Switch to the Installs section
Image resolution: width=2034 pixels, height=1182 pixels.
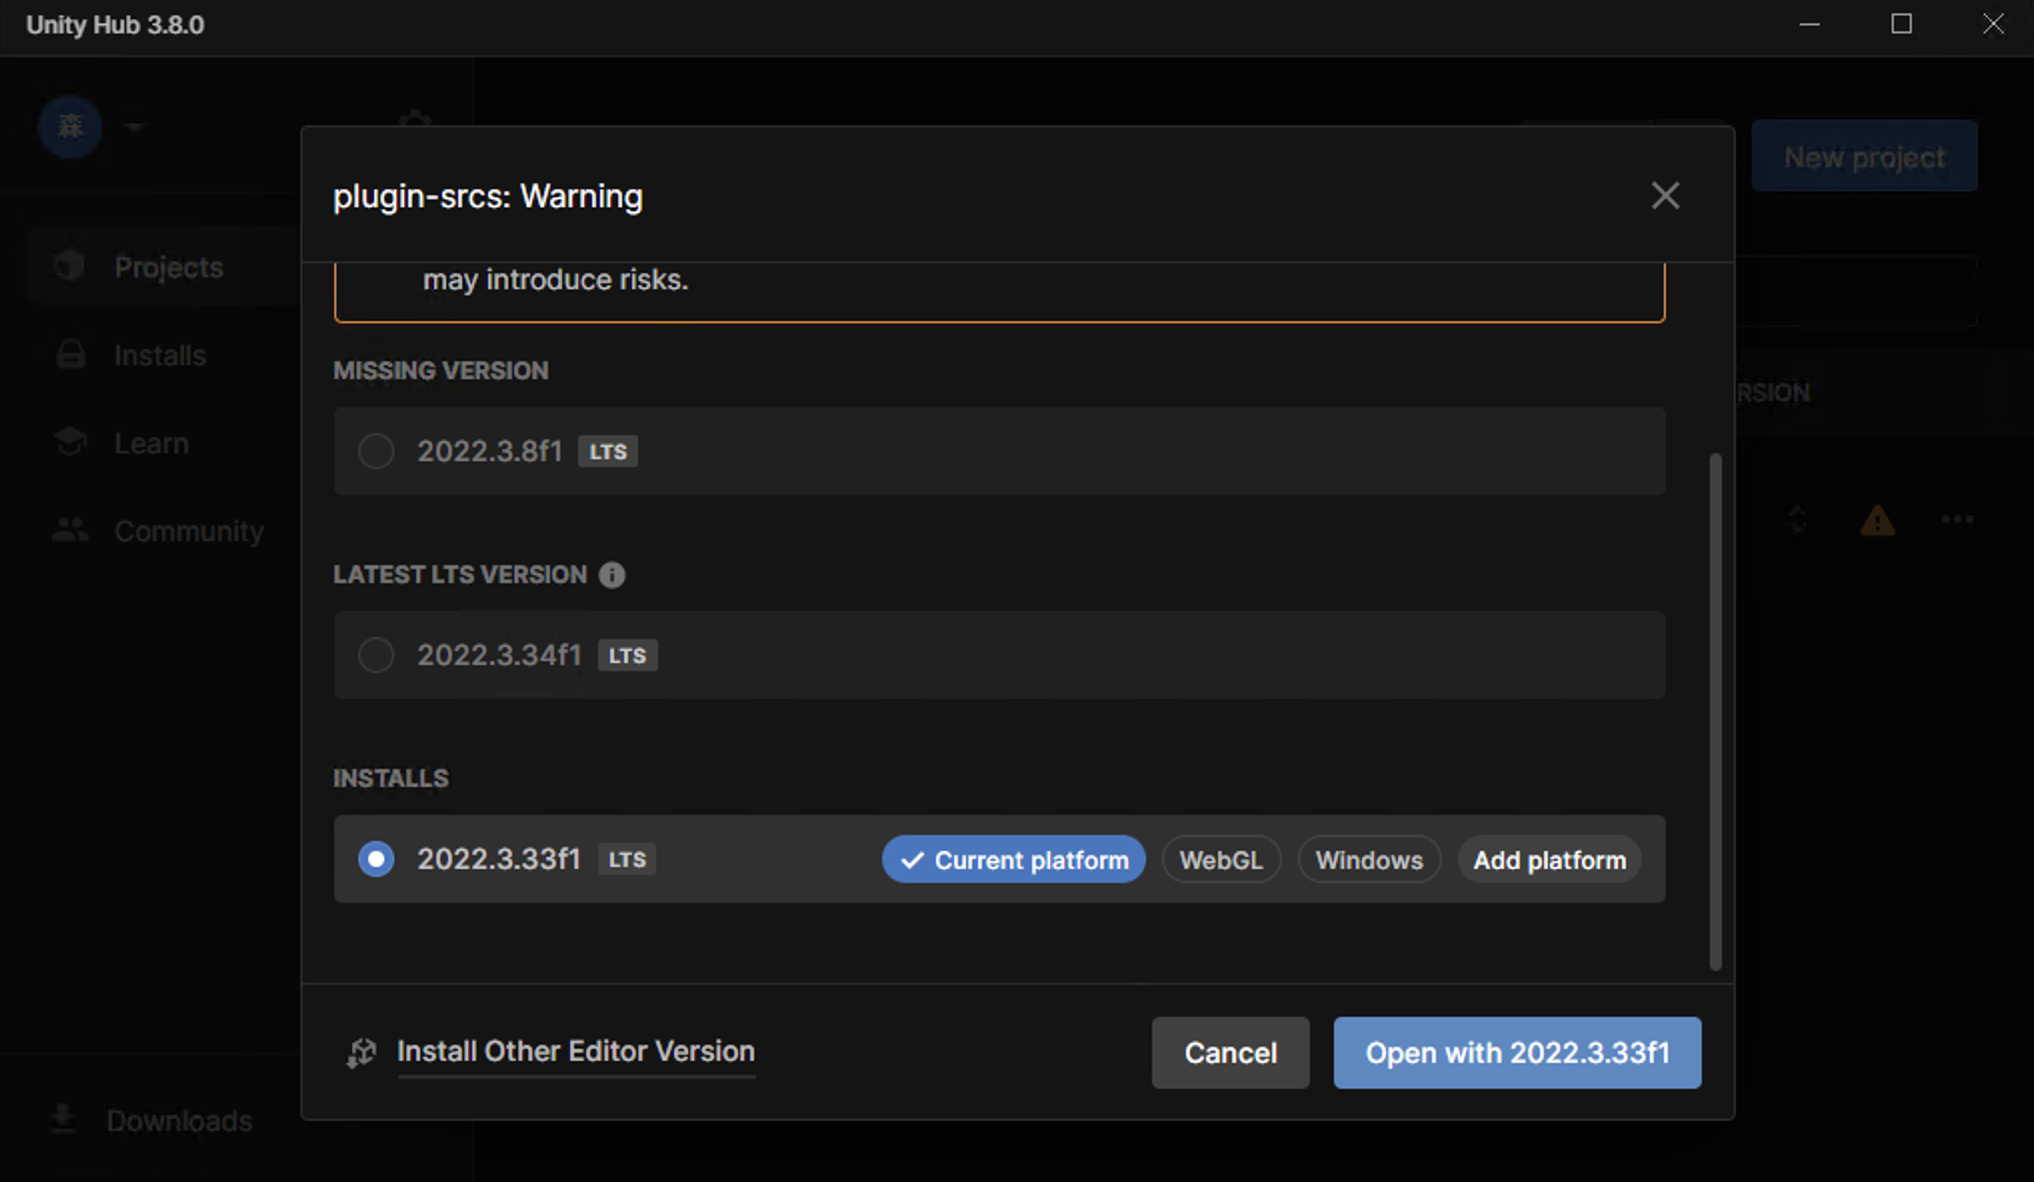(x=160, y=354)
